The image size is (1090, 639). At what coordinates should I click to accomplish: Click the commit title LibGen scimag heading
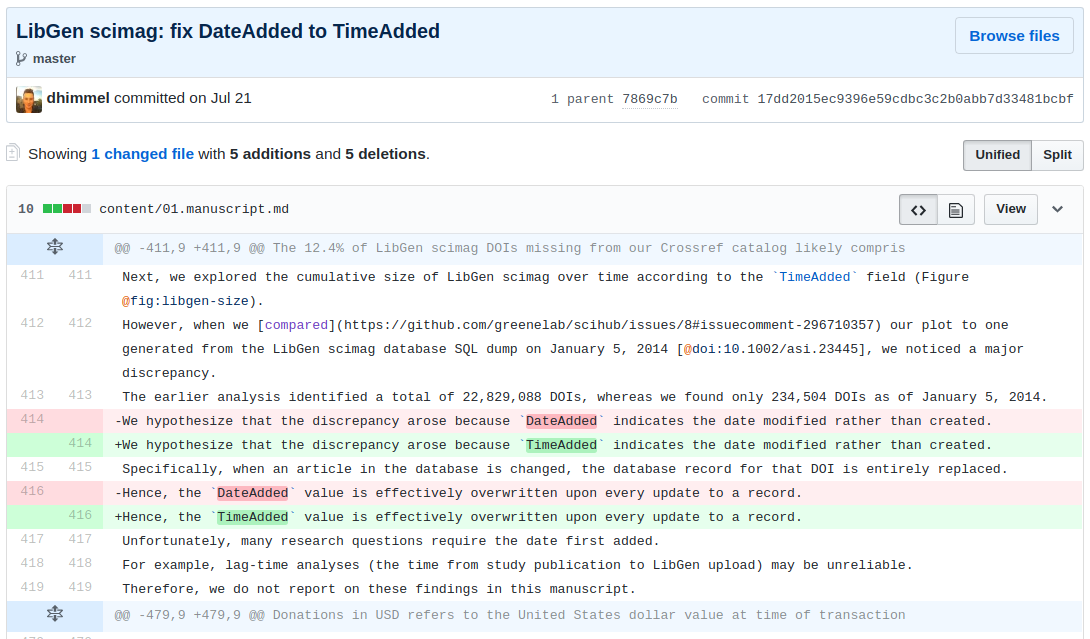pos(228,31)
